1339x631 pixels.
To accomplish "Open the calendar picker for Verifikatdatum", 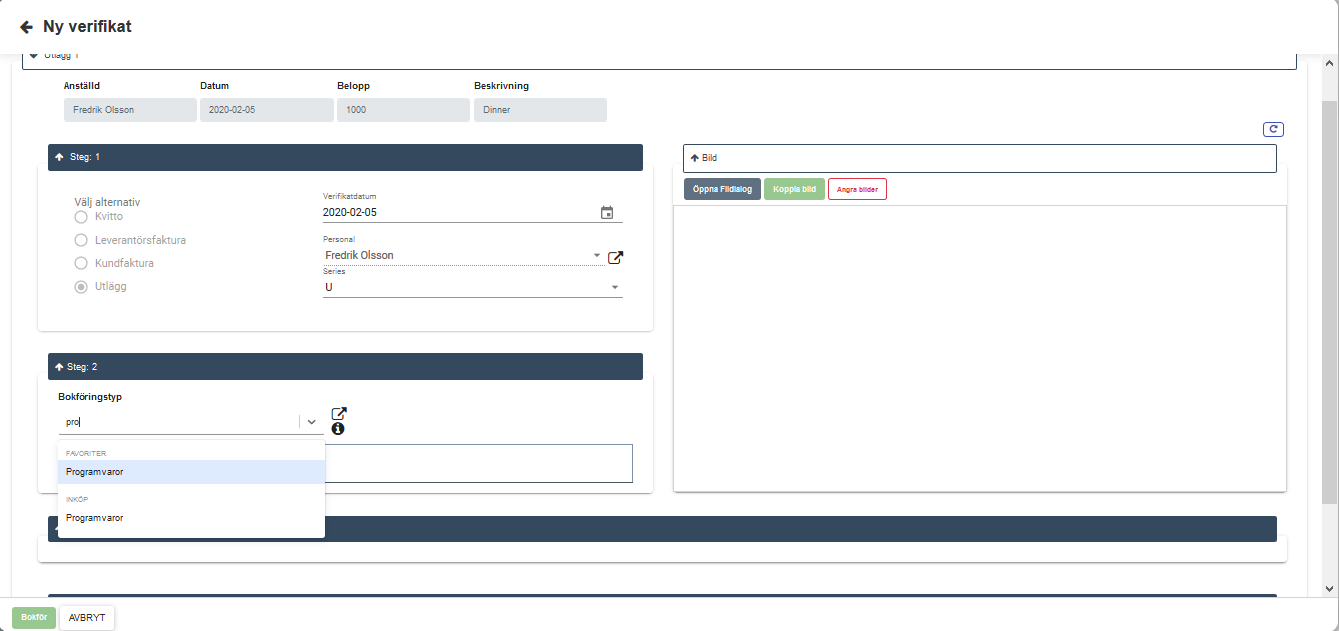I will tap(607, 213).
